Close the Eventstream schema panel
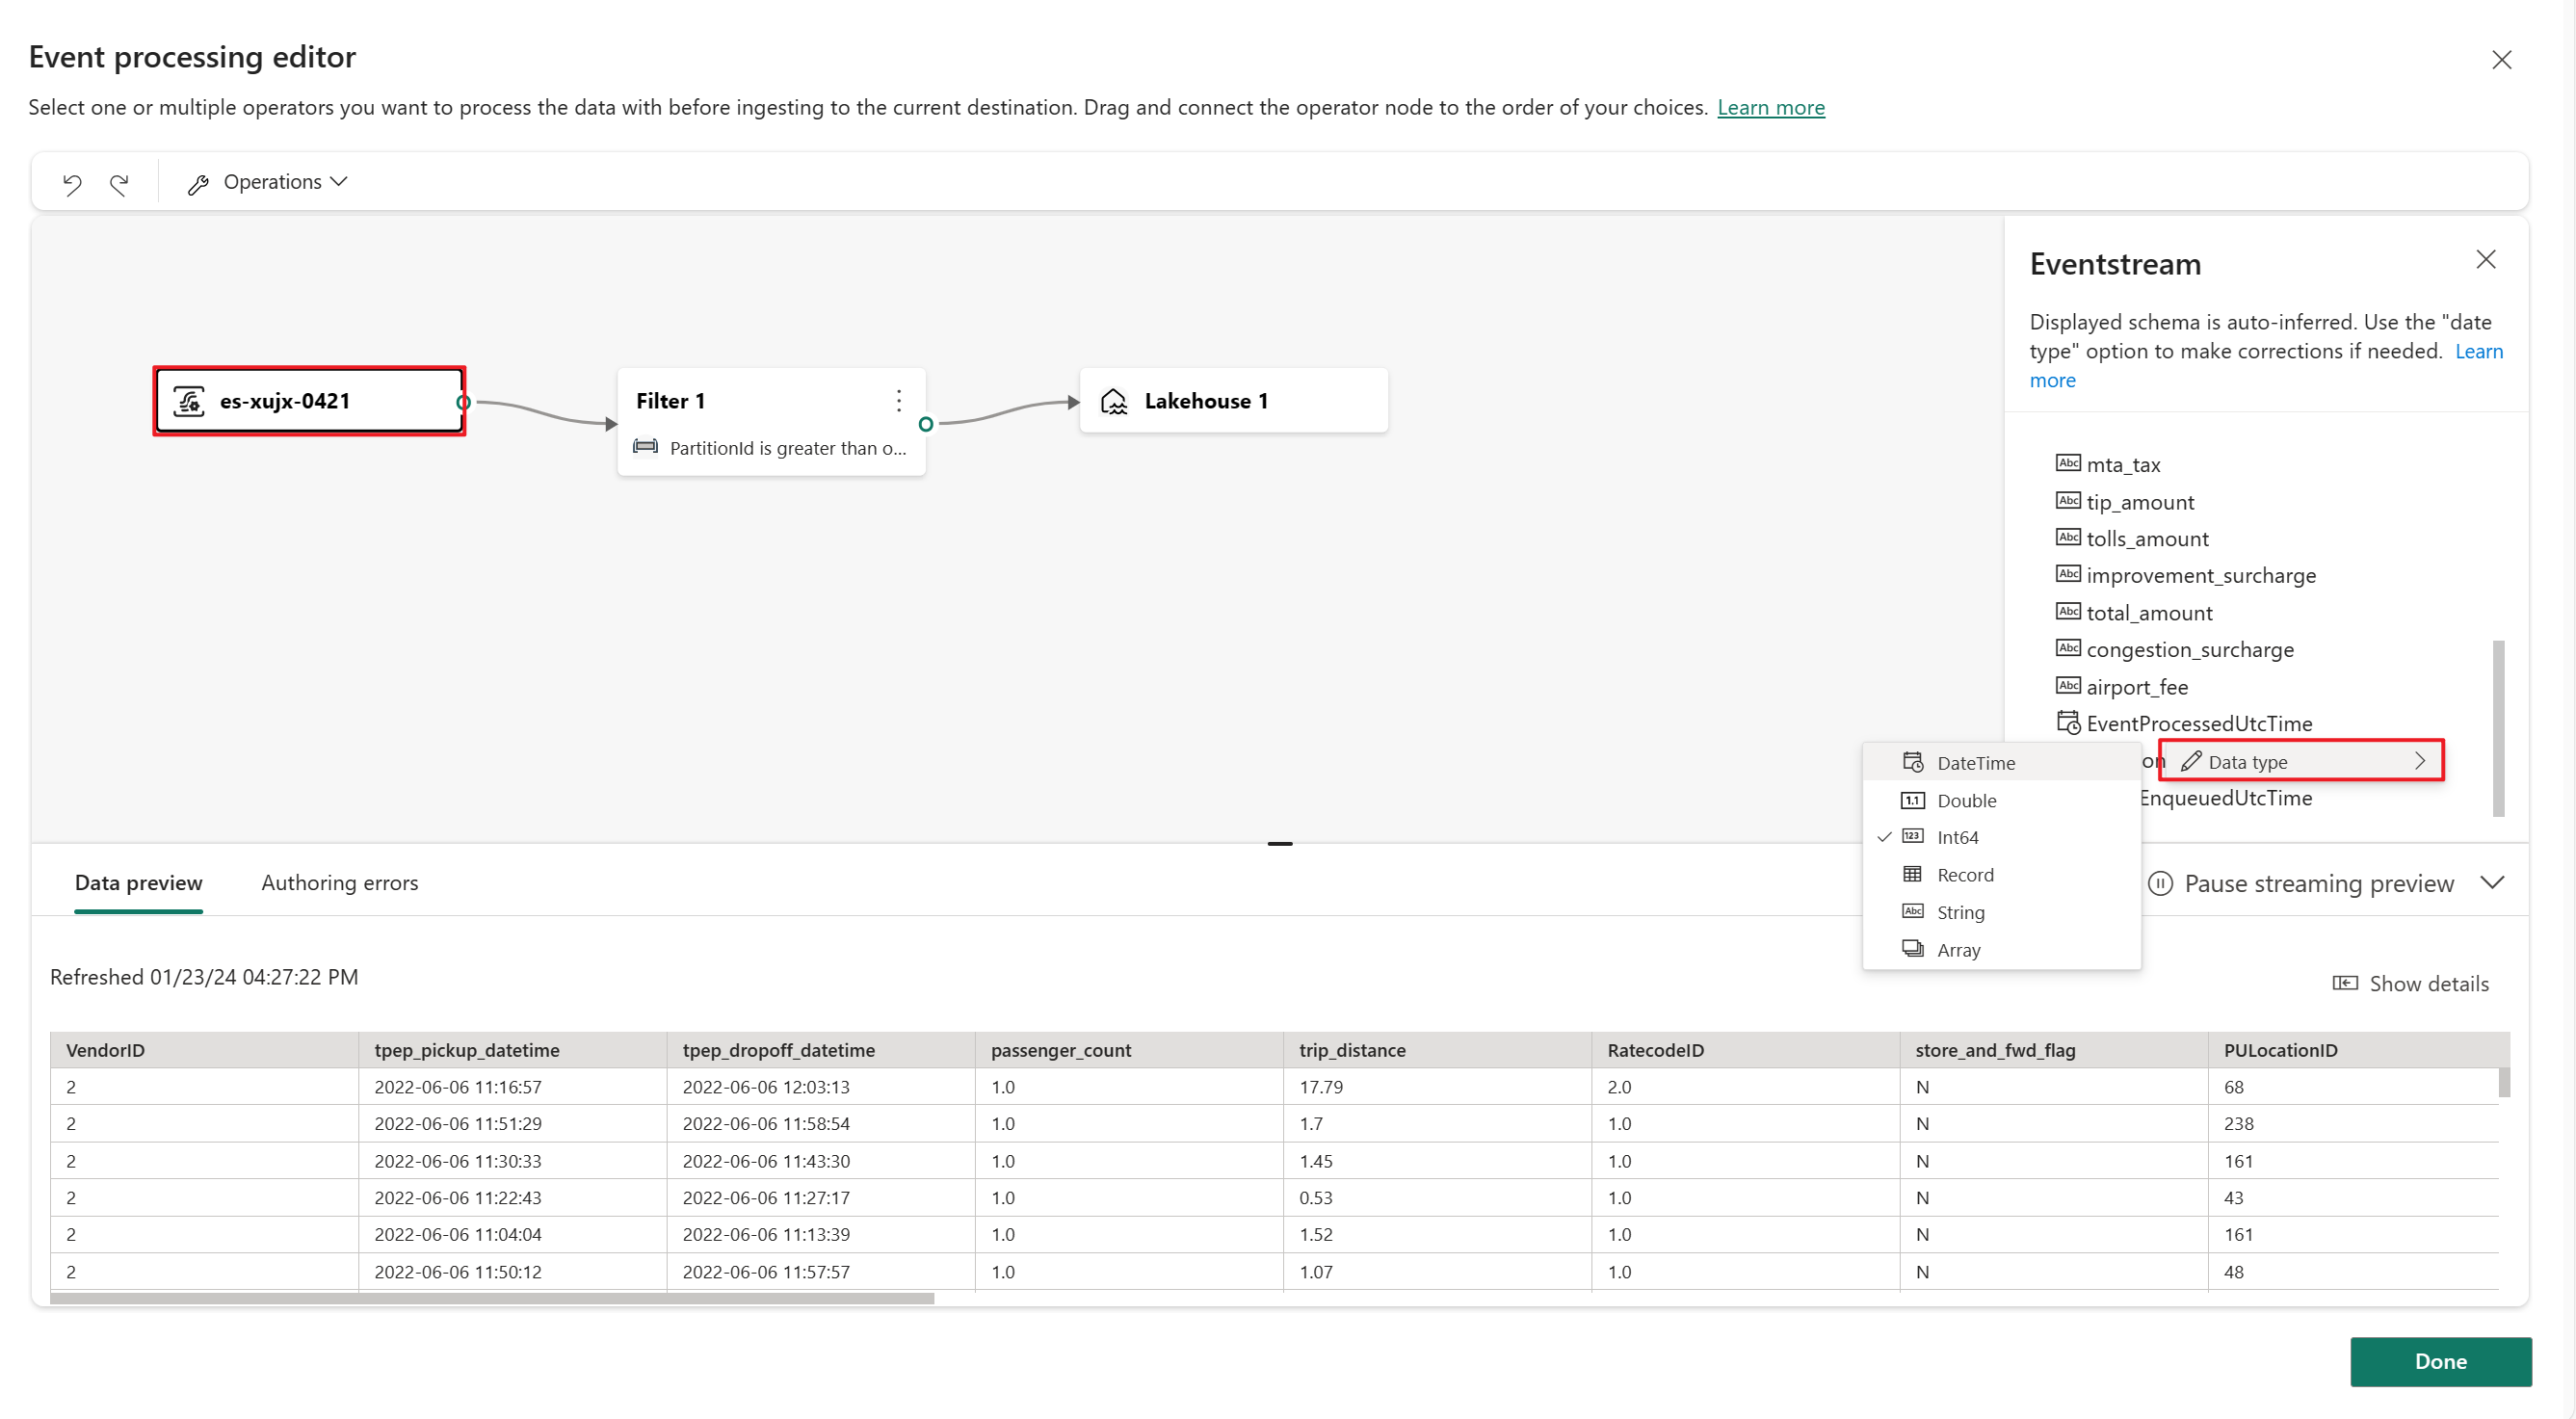 2485,260
